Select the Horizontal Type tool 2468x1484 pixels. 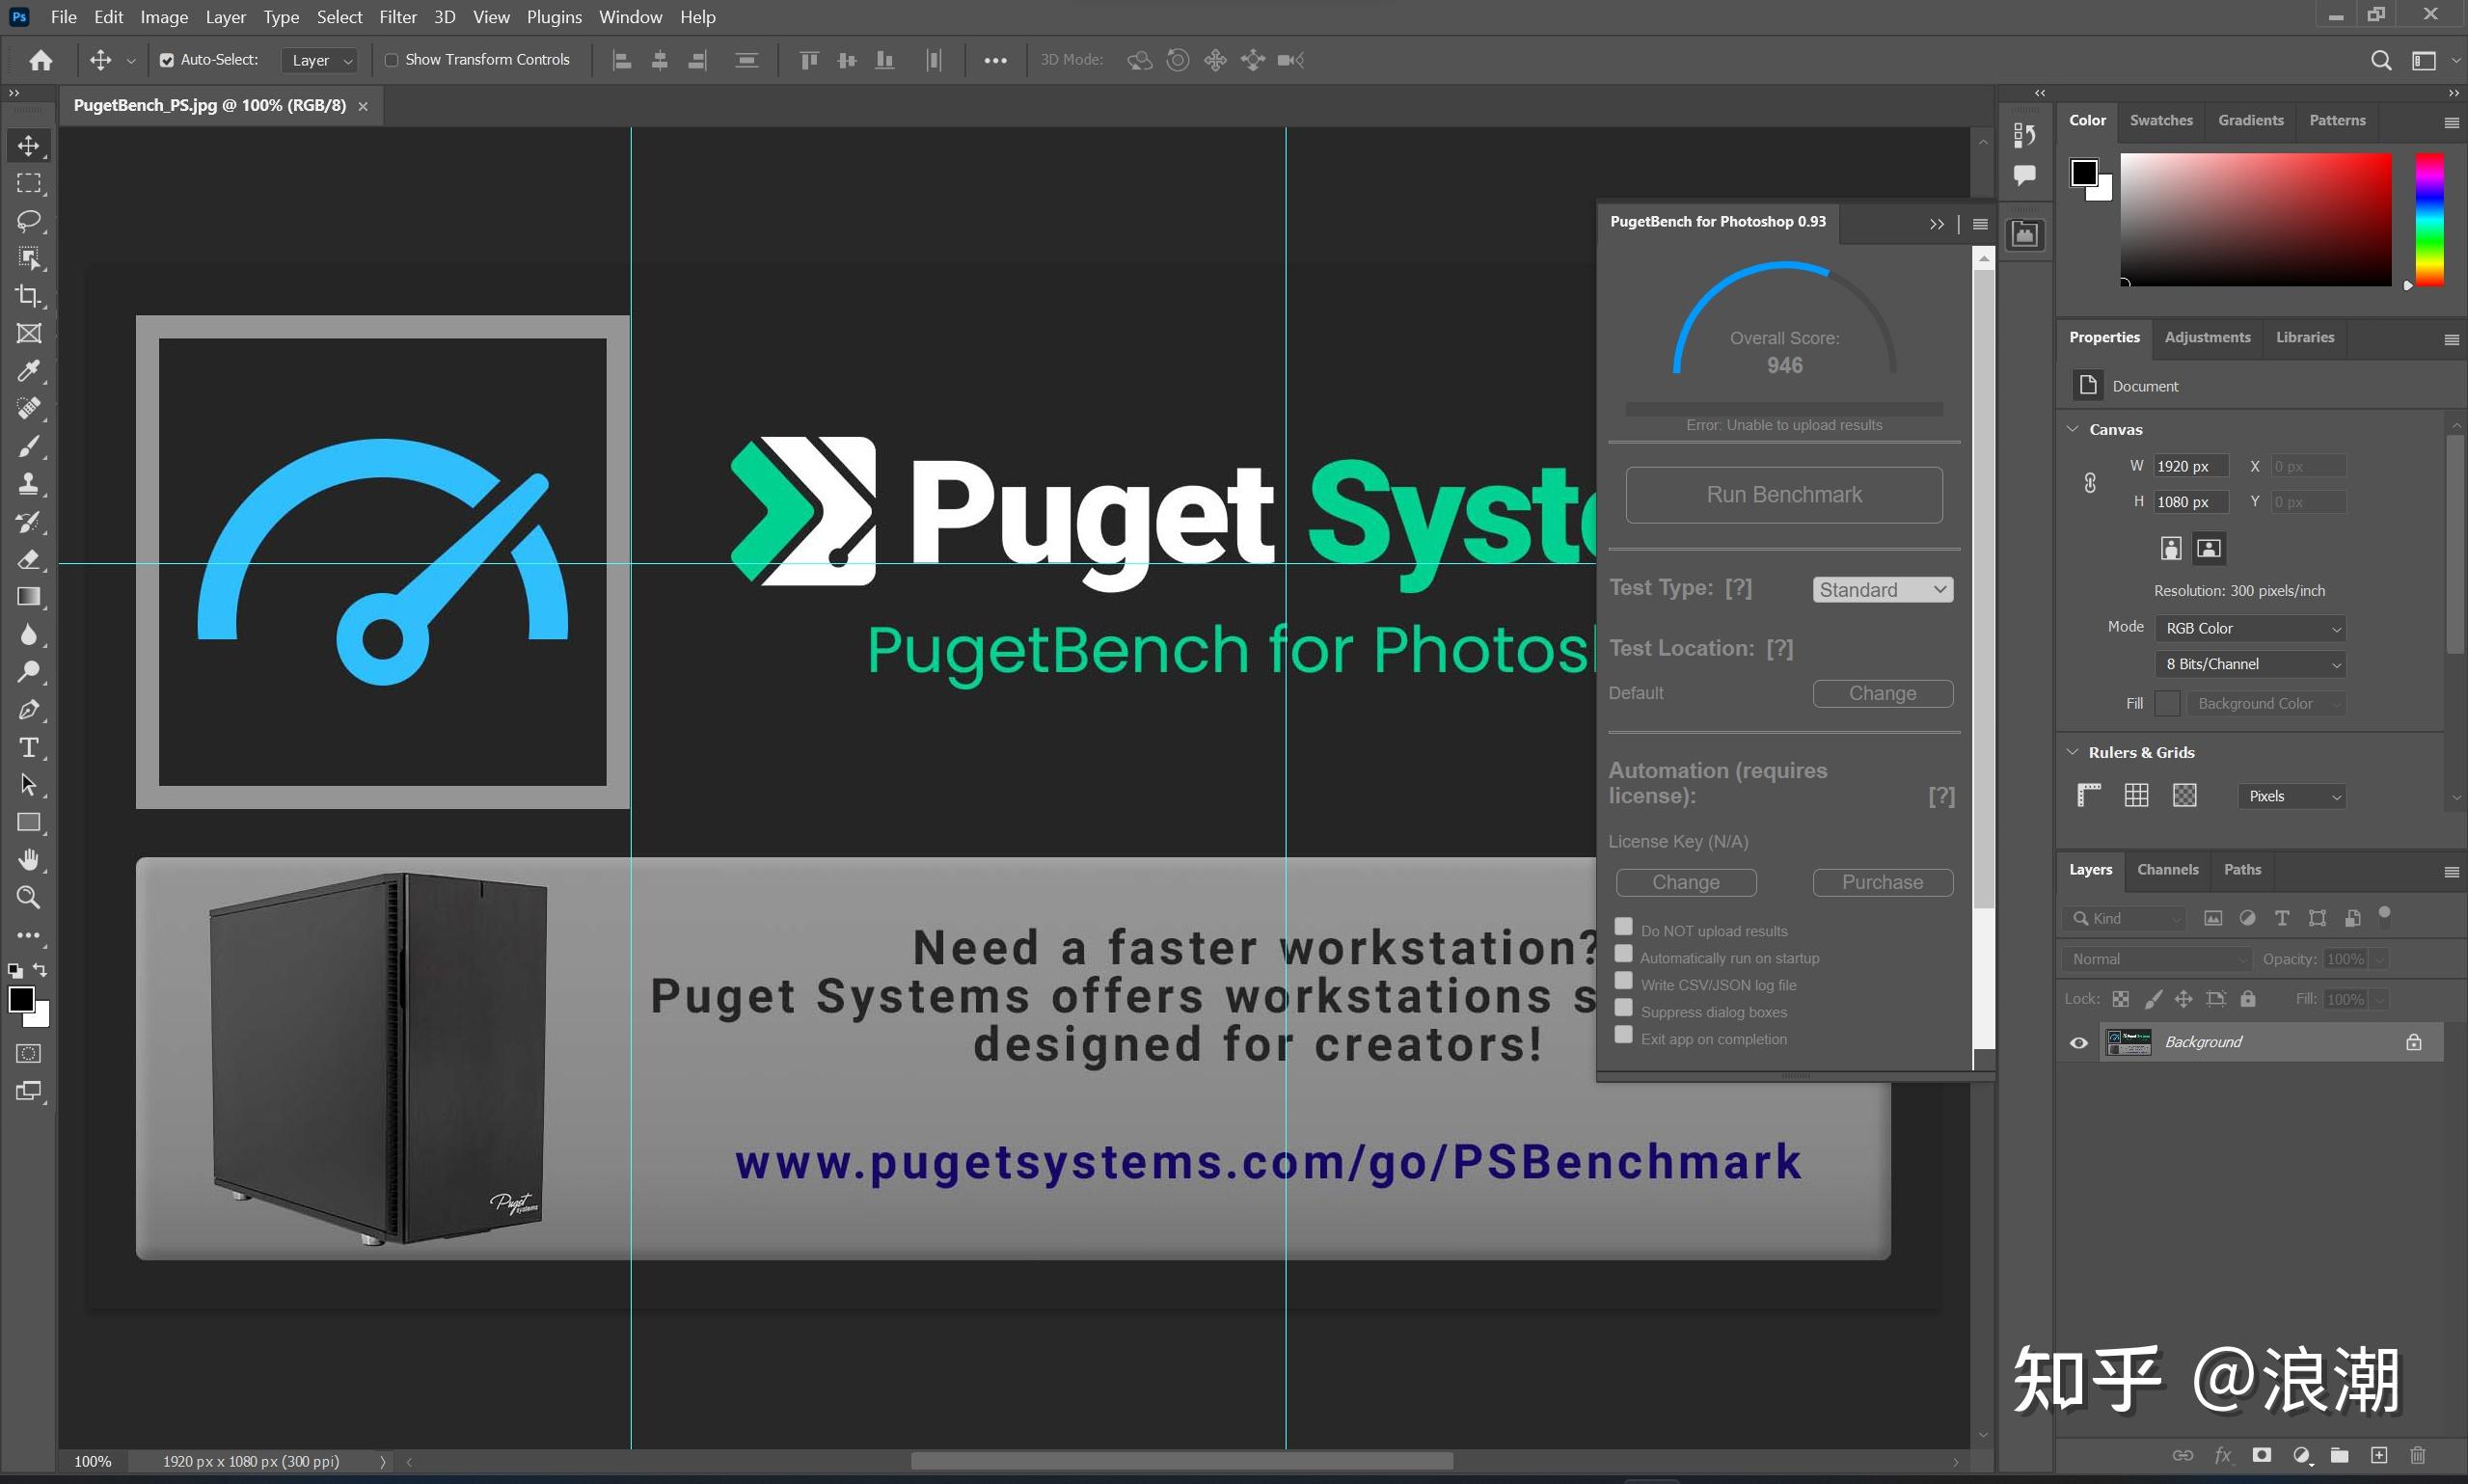click(x=29, y=748)
